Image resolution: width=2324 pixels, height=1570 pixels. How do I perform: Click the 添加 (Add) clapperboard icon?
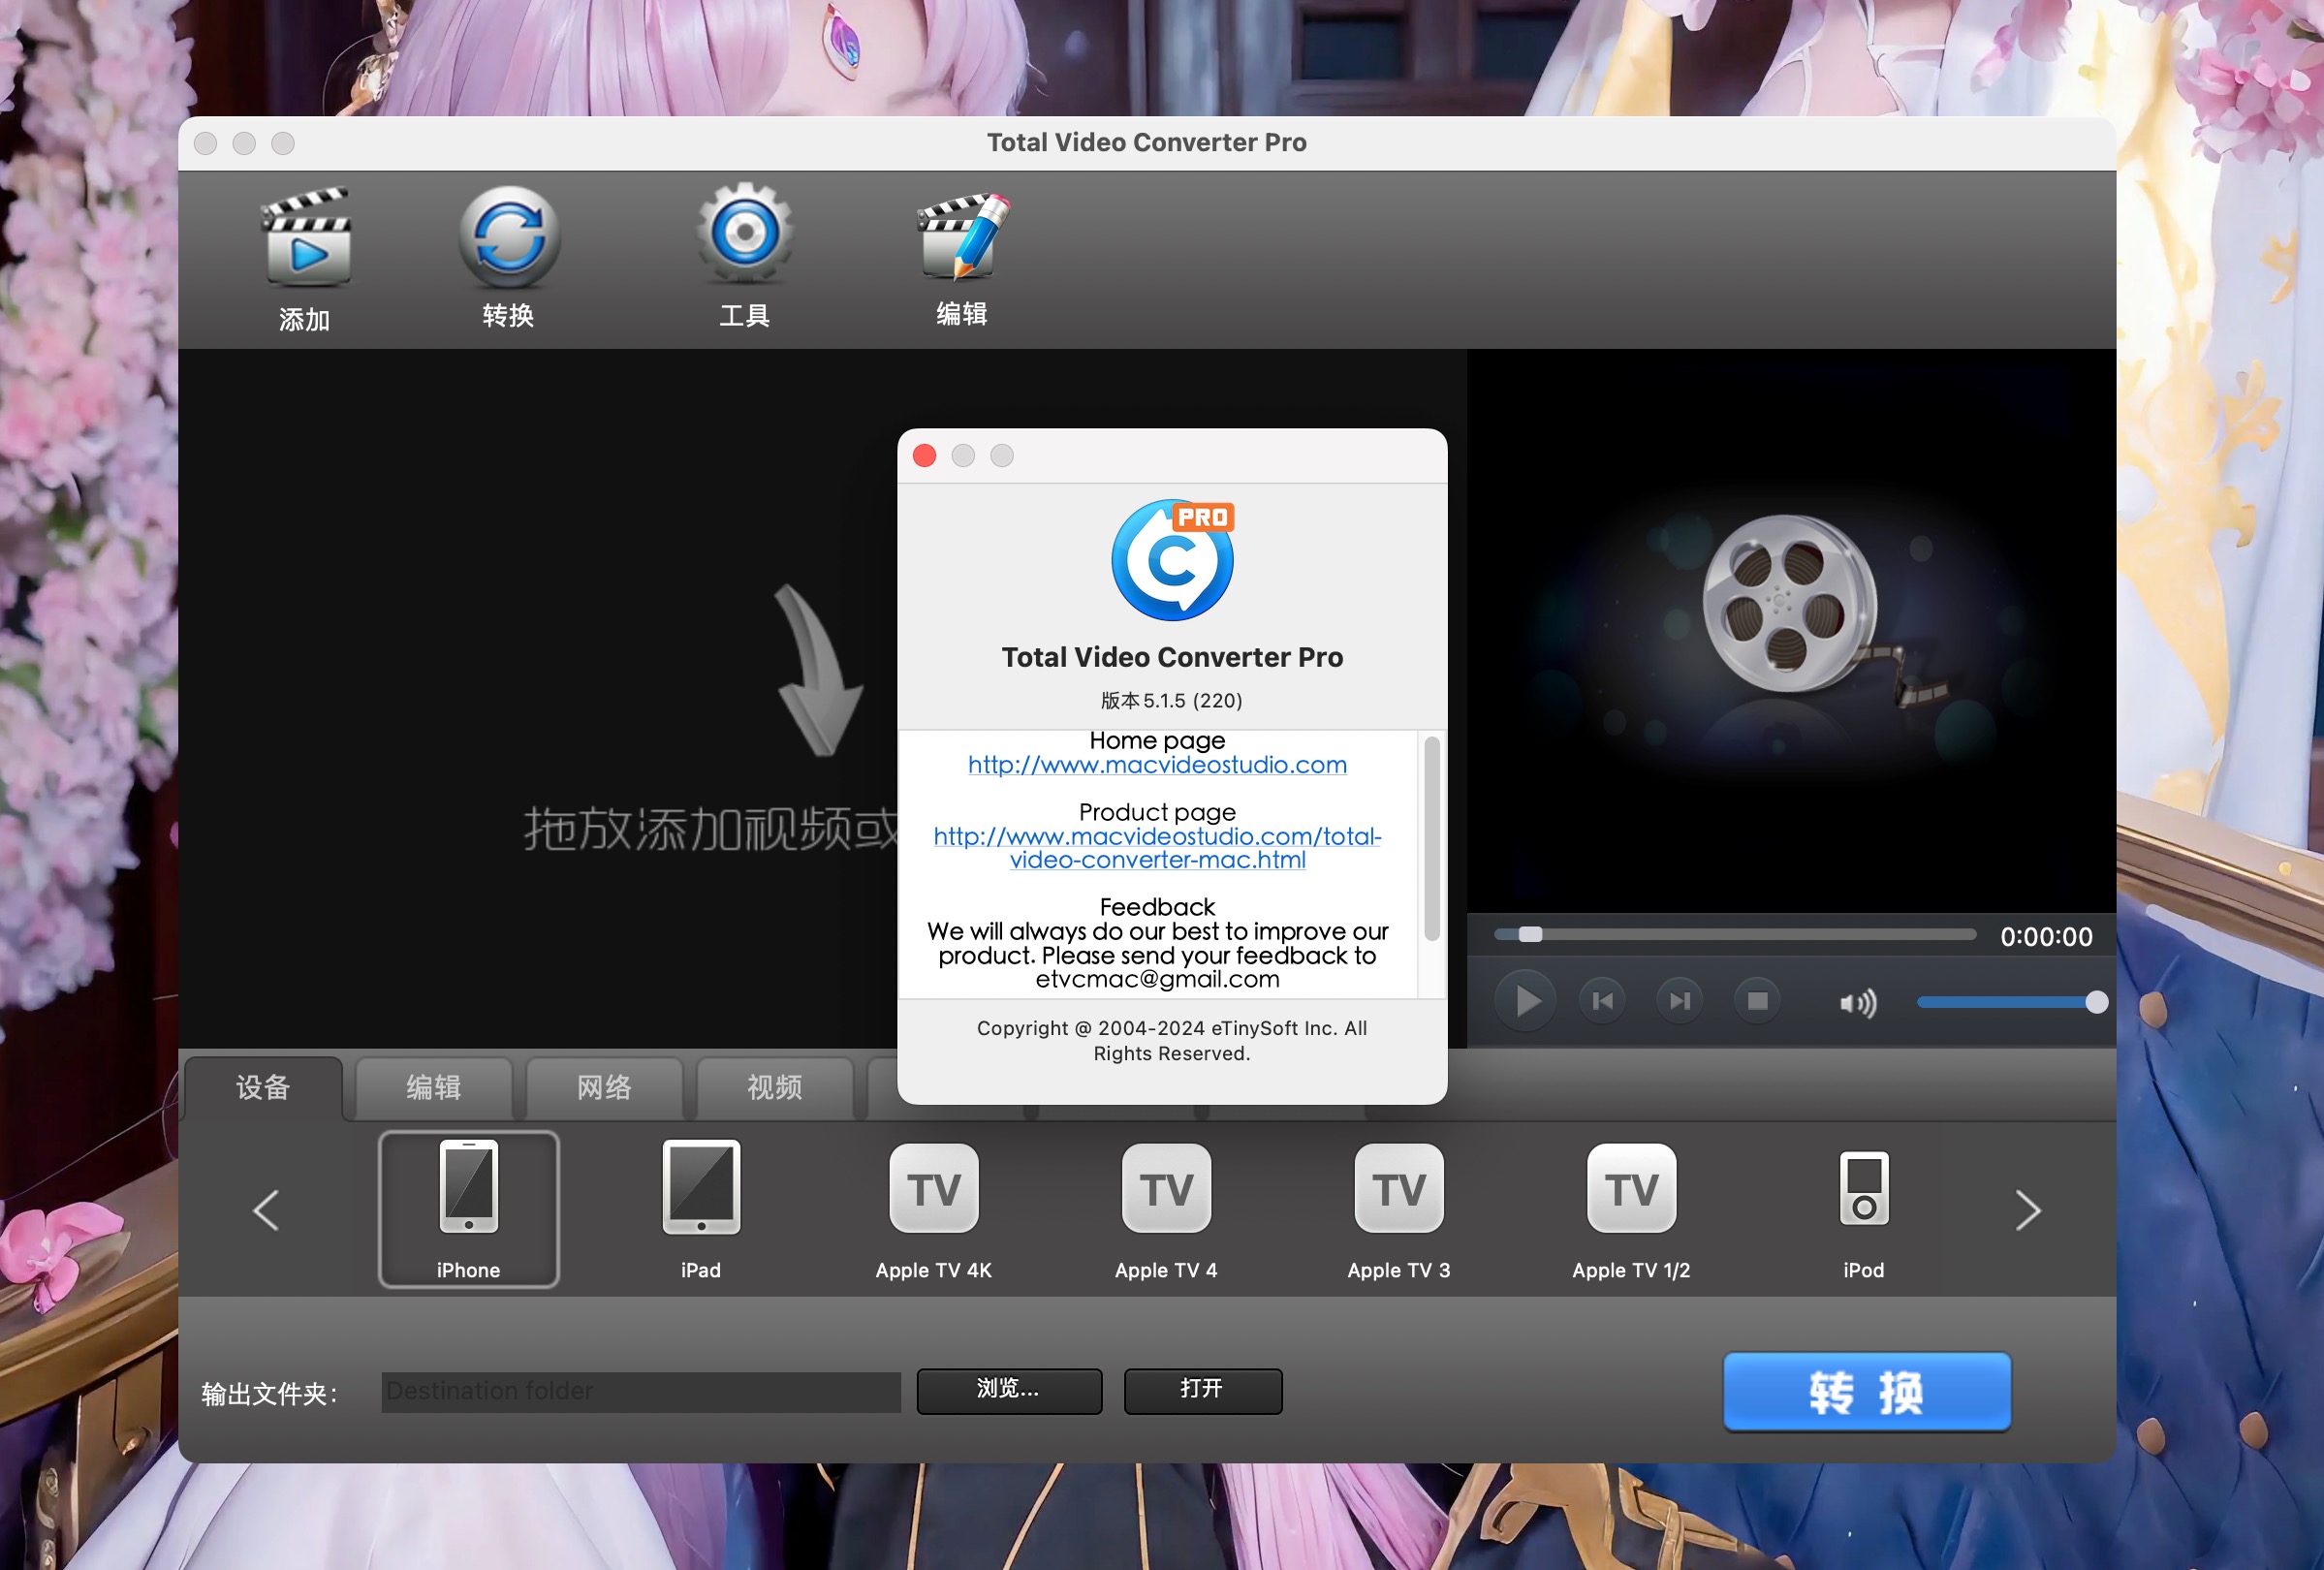pyautogui.click(x=305, y=237)
